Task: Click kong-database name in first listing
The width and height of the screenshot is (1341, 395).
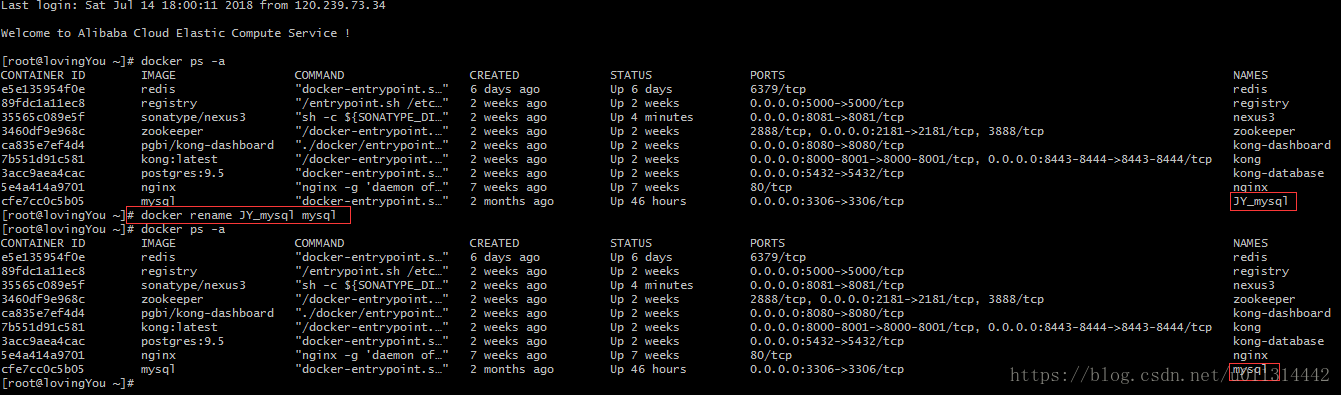Action: (x=1278, y=174)
